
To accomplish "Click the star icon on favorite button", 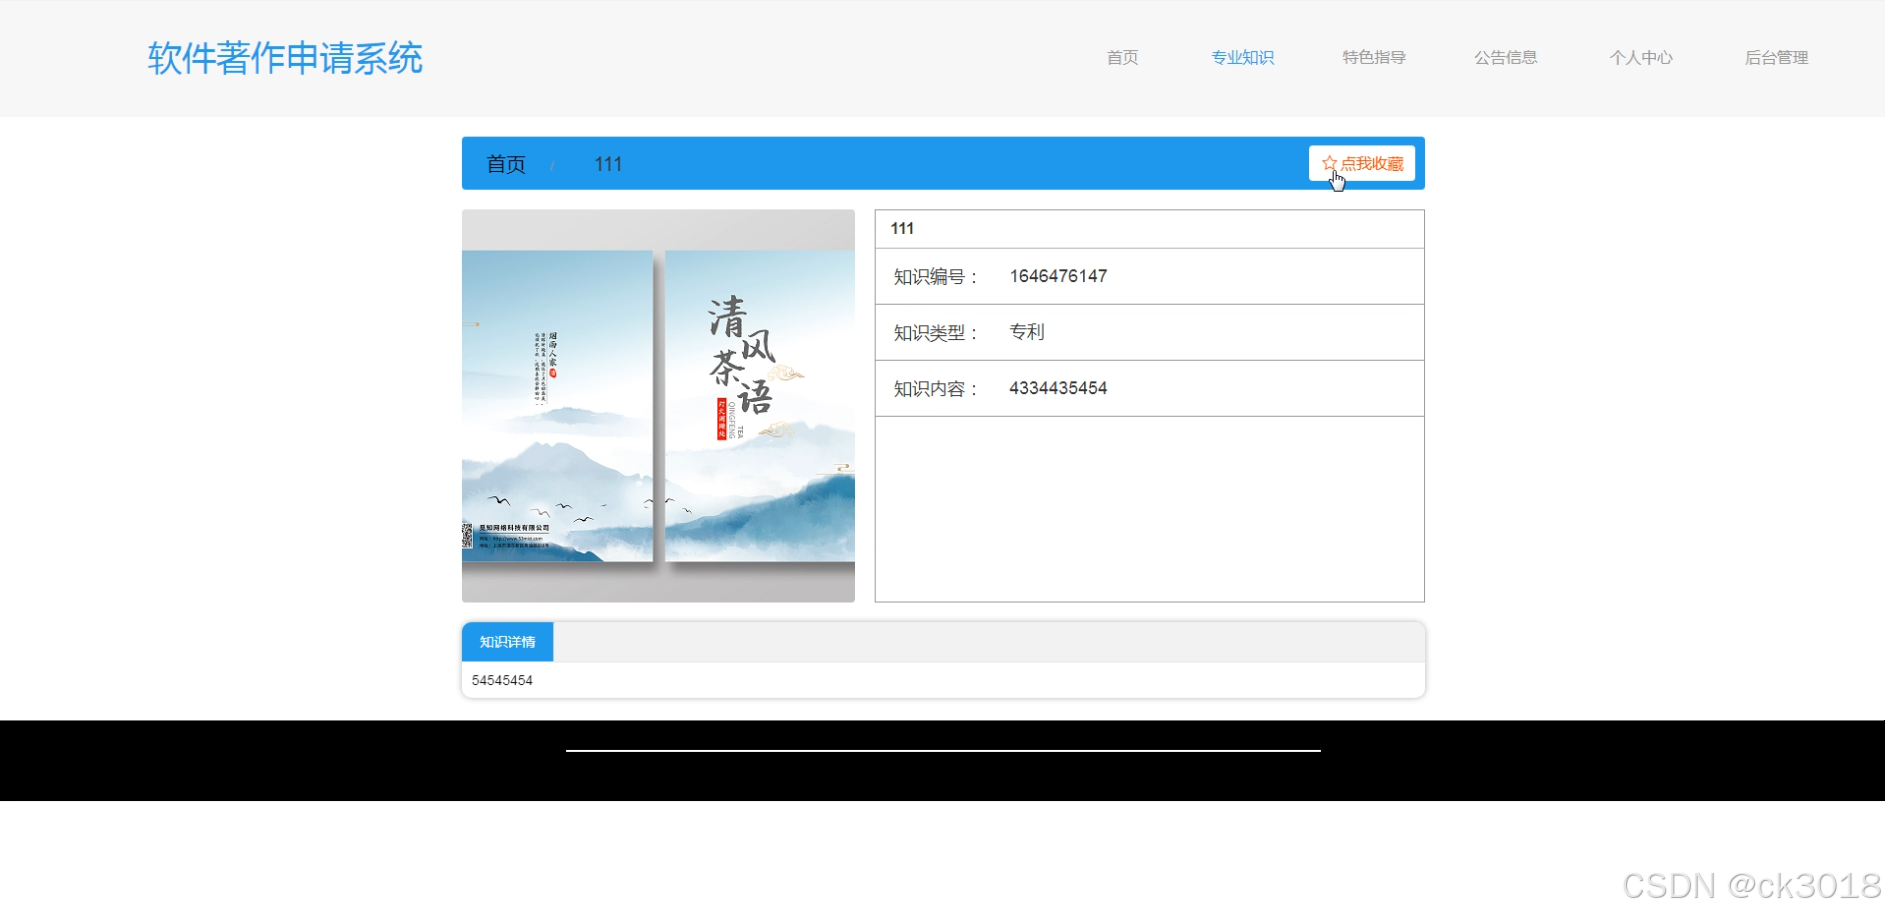I will (1329, 163).
